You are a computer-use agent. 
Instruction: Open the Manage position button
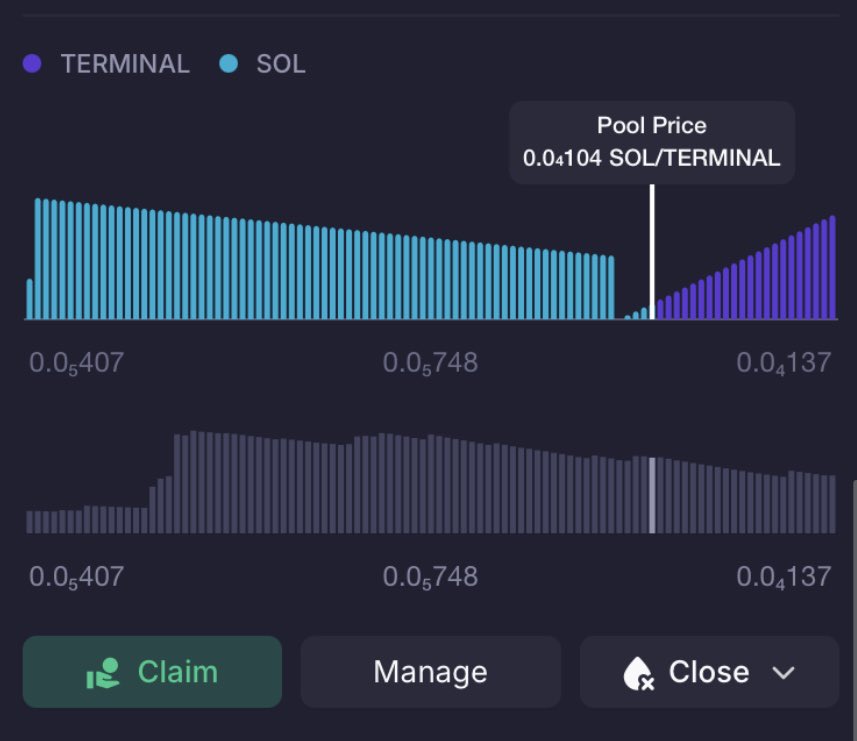click(x=431, y=672)
